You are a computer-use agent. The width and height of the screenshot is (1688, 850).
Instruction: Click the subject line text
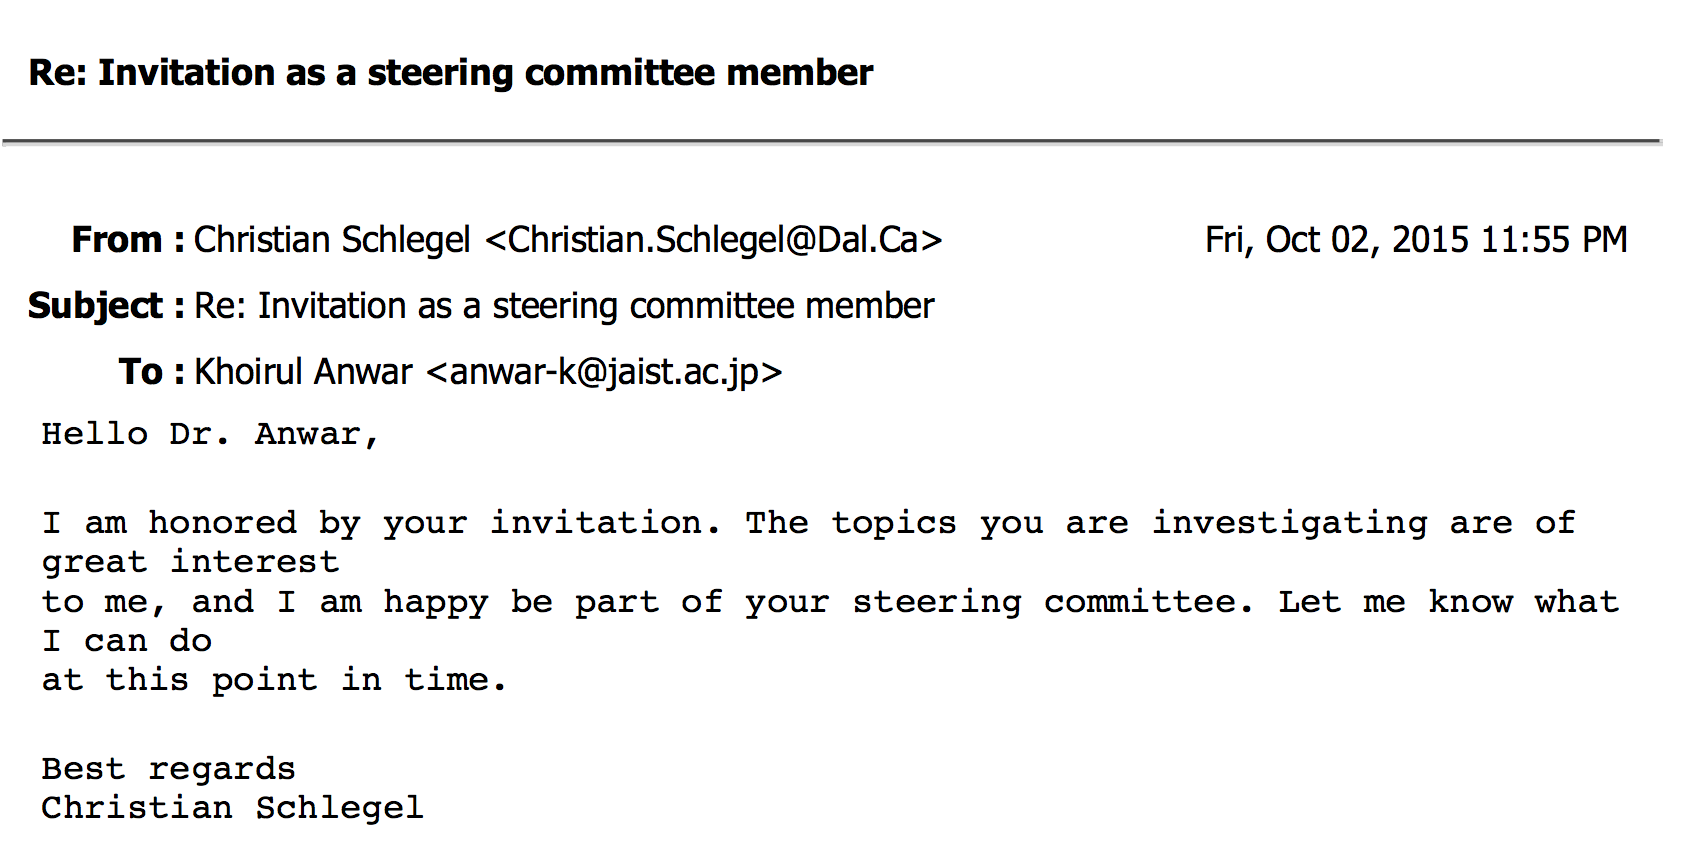tap(564, 306)
